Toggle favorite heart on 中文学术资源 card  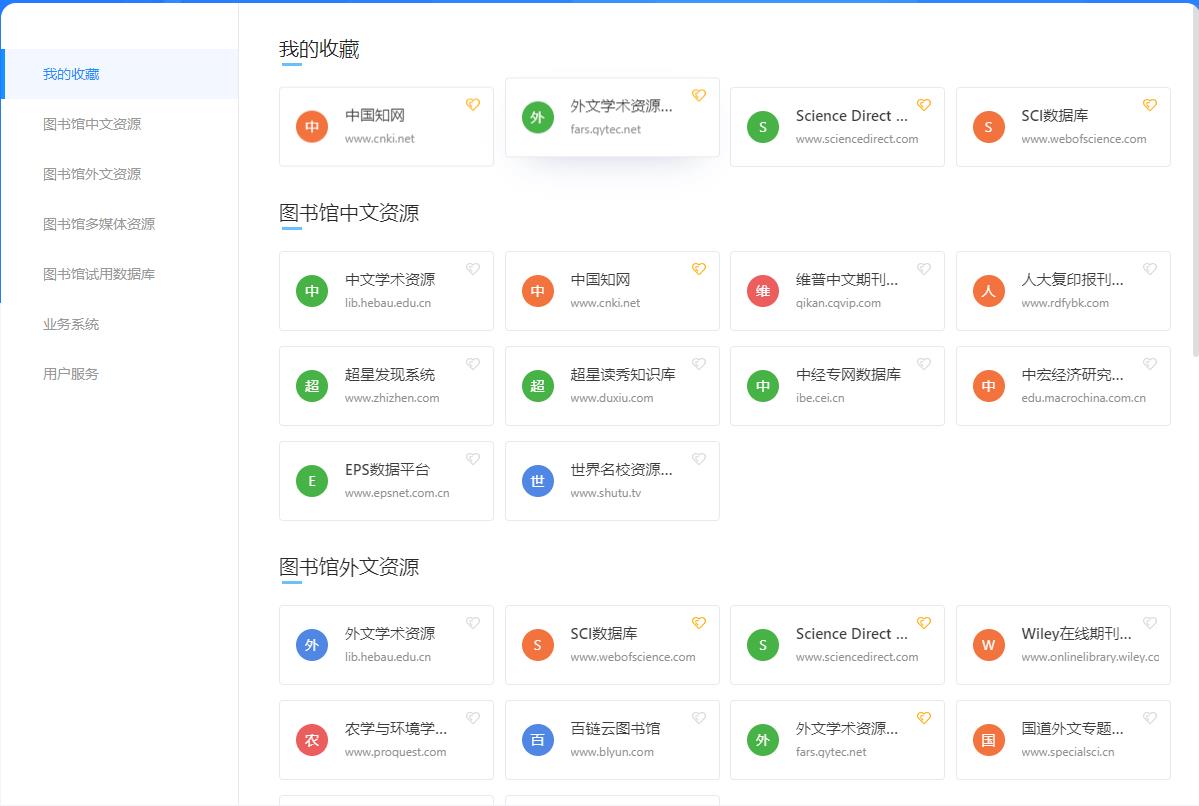pyautogui.click(x=473, y=269)
